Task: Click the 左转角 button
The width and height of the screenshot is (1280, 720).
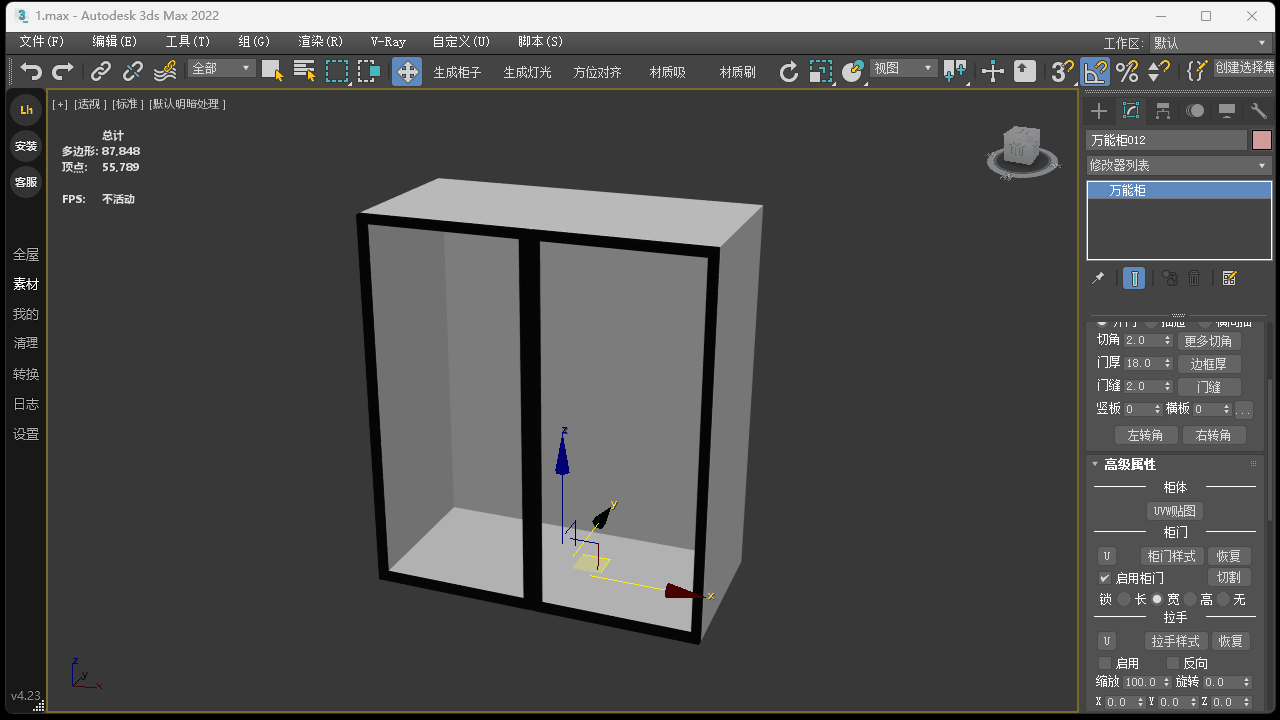Action: [x=1145, y=435]
